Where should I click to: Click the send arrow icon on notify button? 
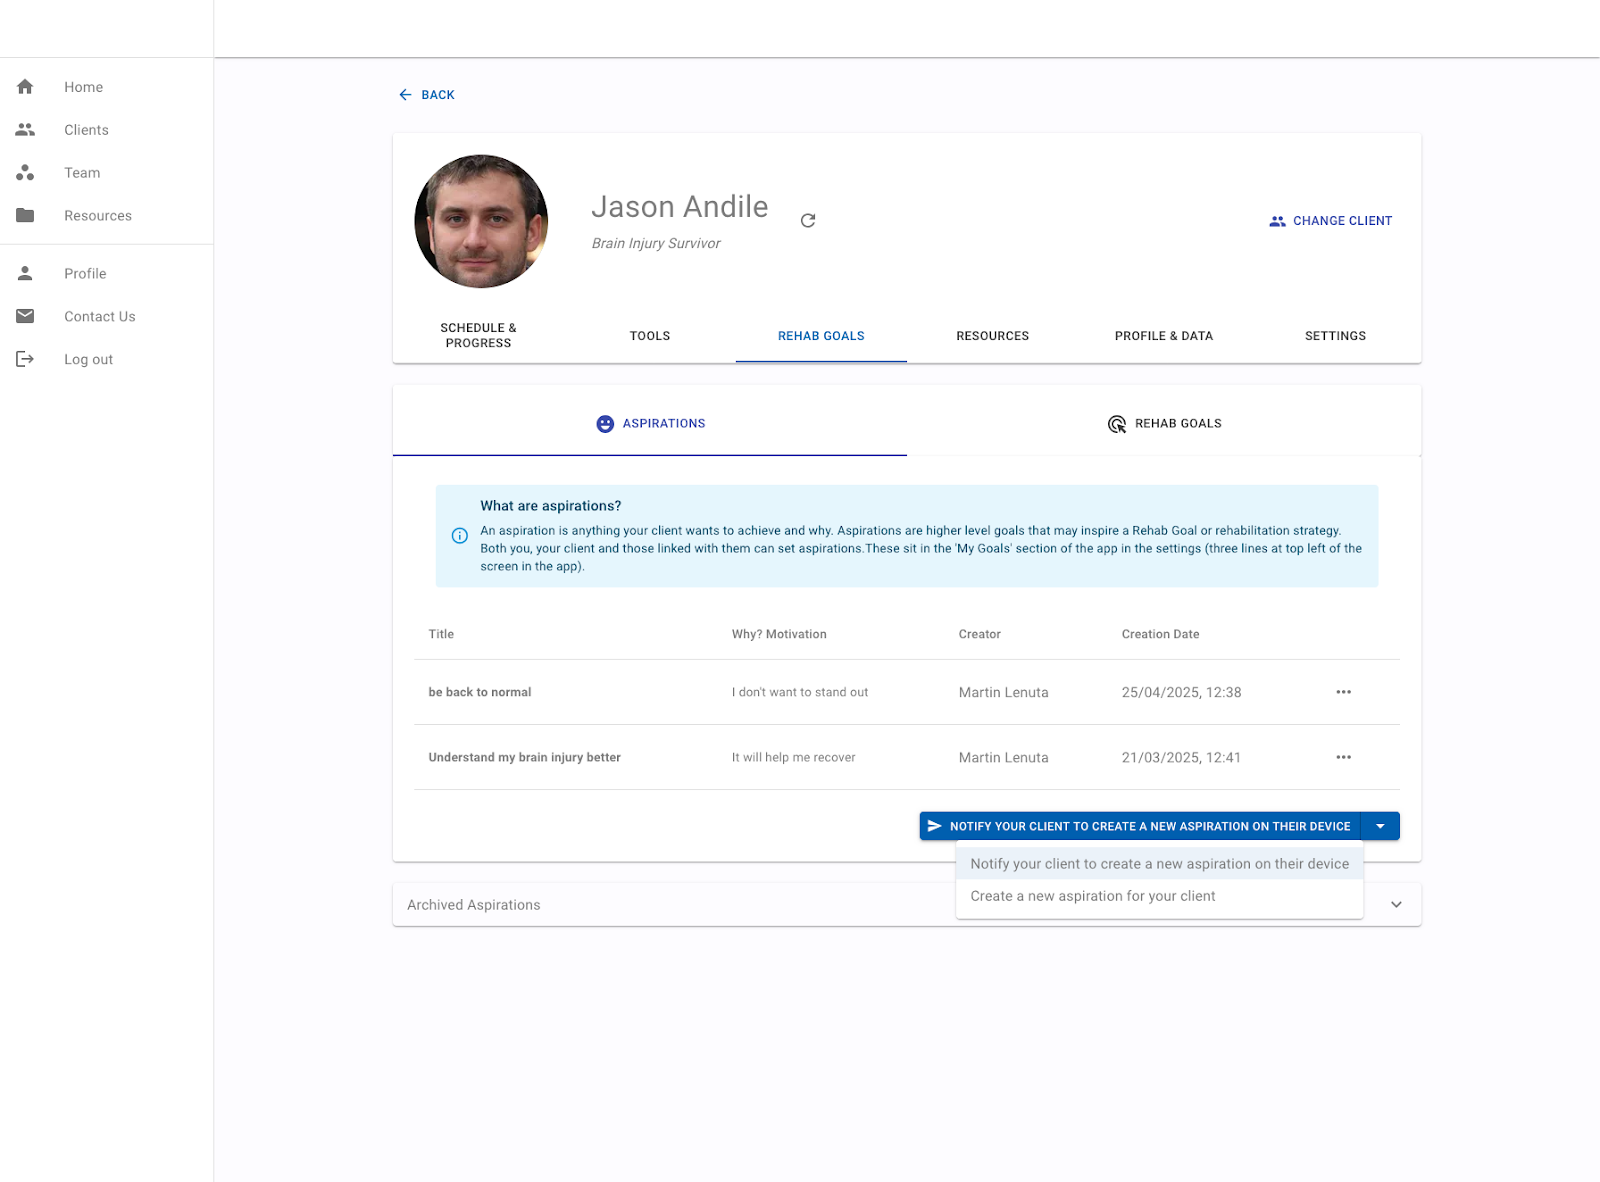[935, 826]
